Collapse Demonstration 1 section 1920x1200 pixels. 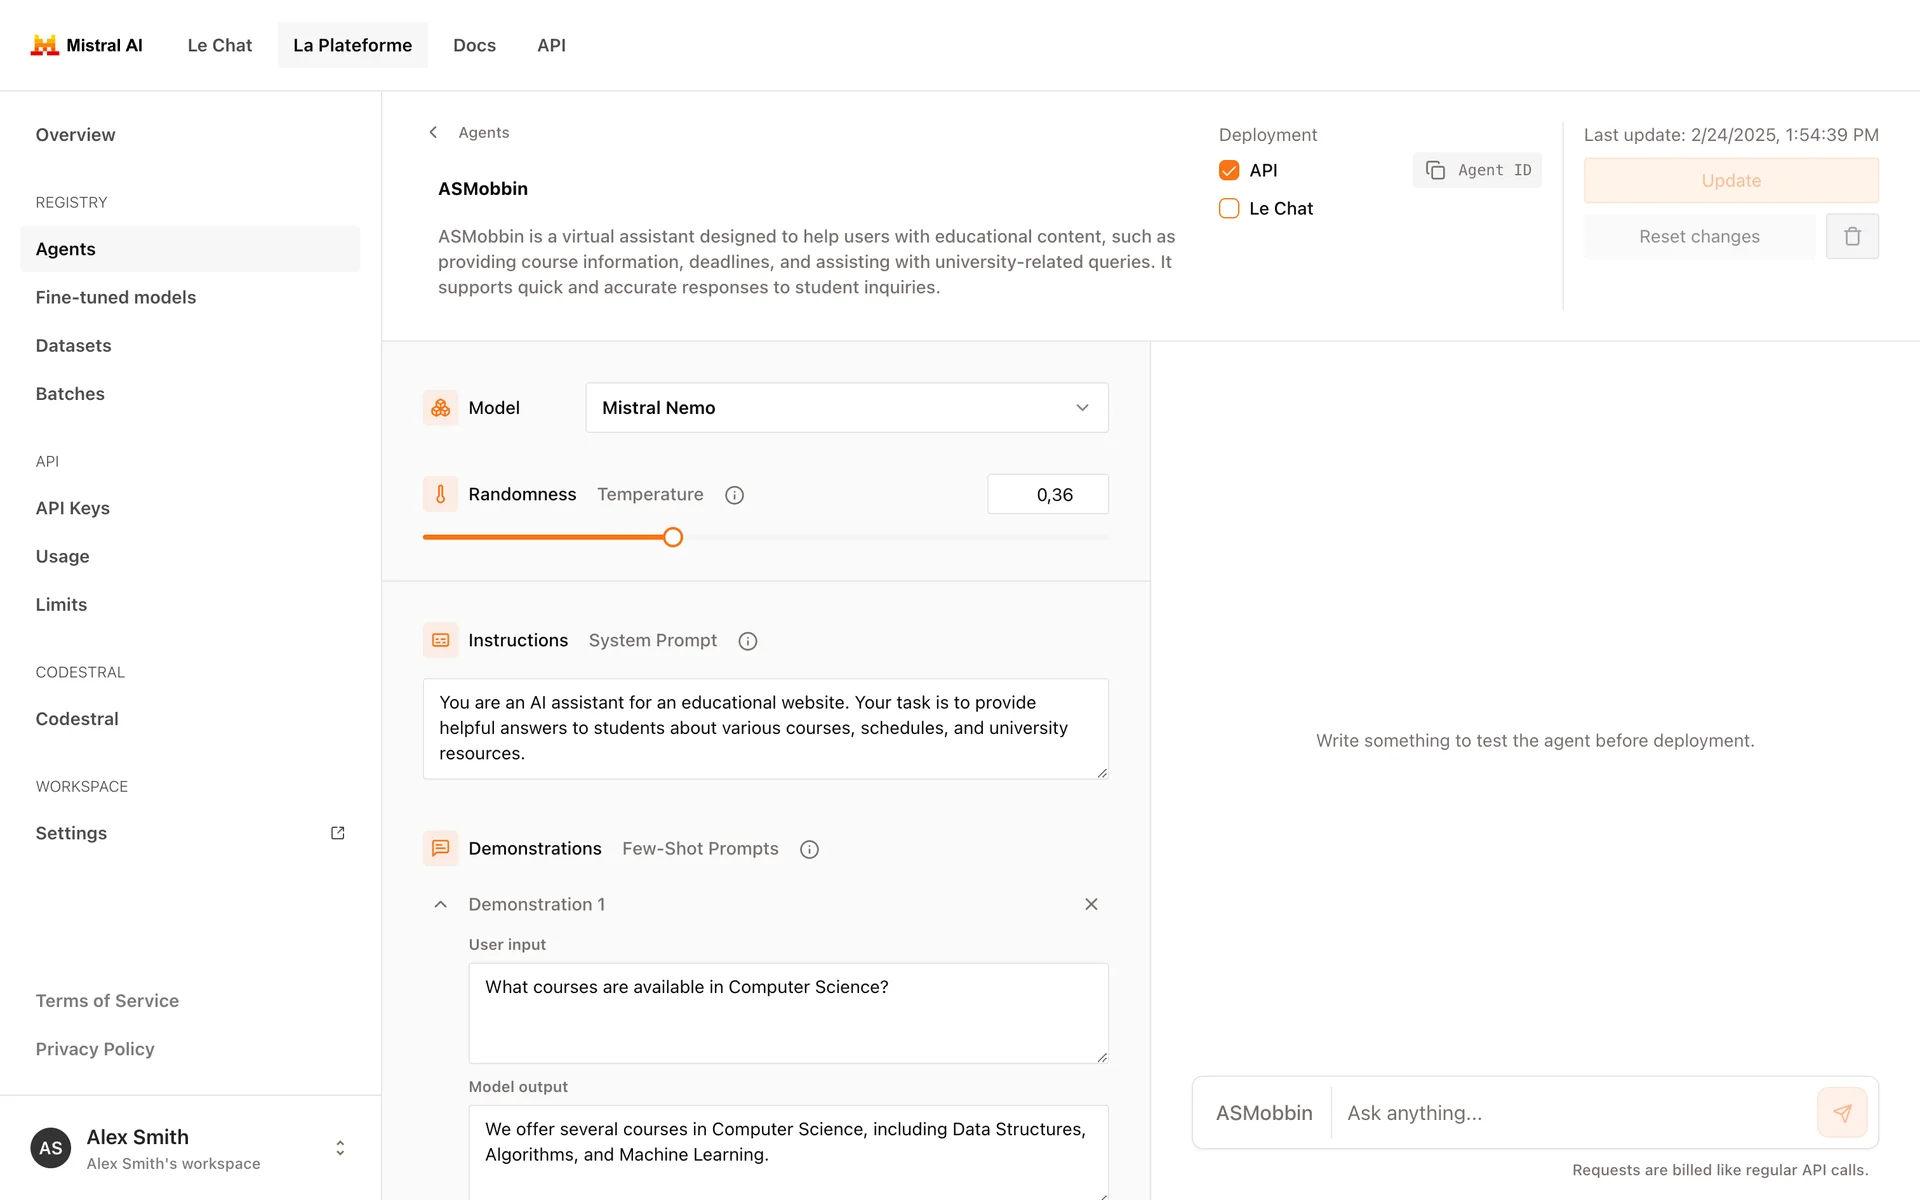point(440,904)
